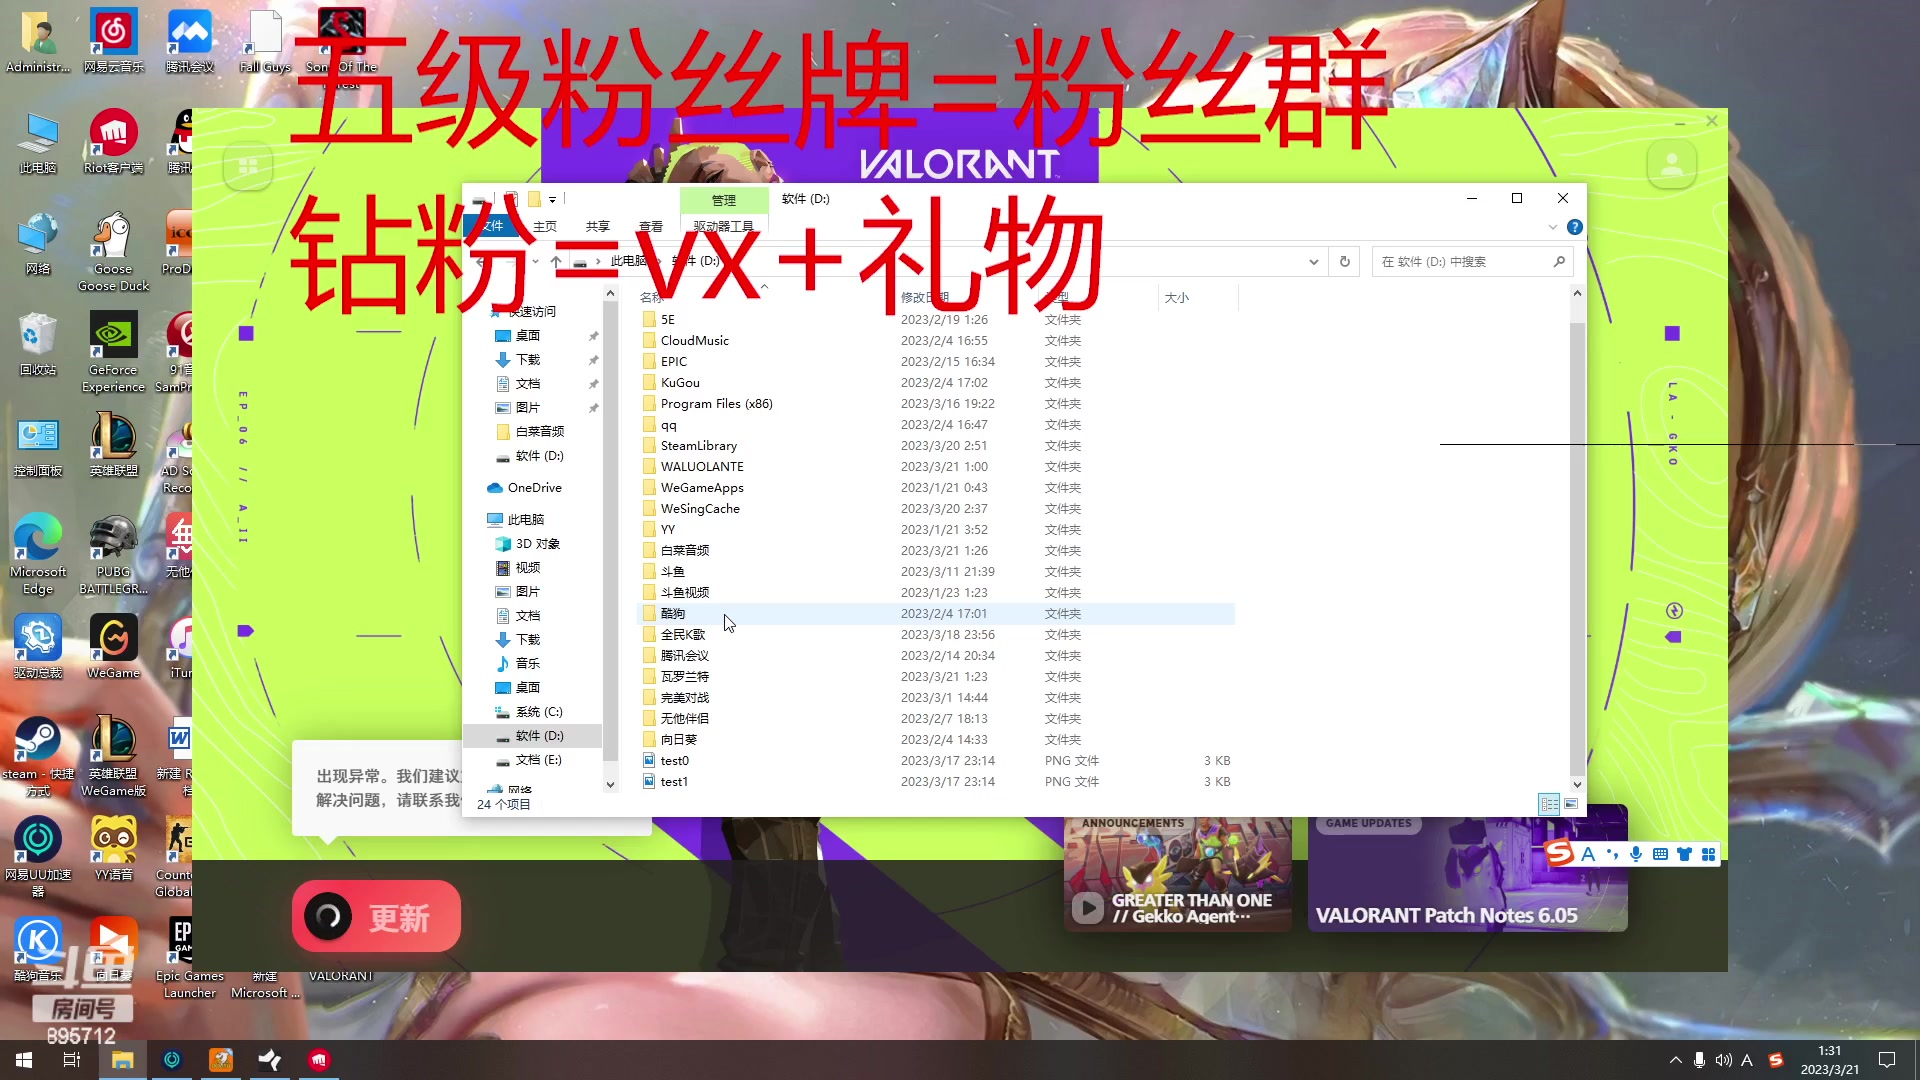Open File Explorer from the taskbar
This screenshot has width=1920, height=1080.
122,1059
